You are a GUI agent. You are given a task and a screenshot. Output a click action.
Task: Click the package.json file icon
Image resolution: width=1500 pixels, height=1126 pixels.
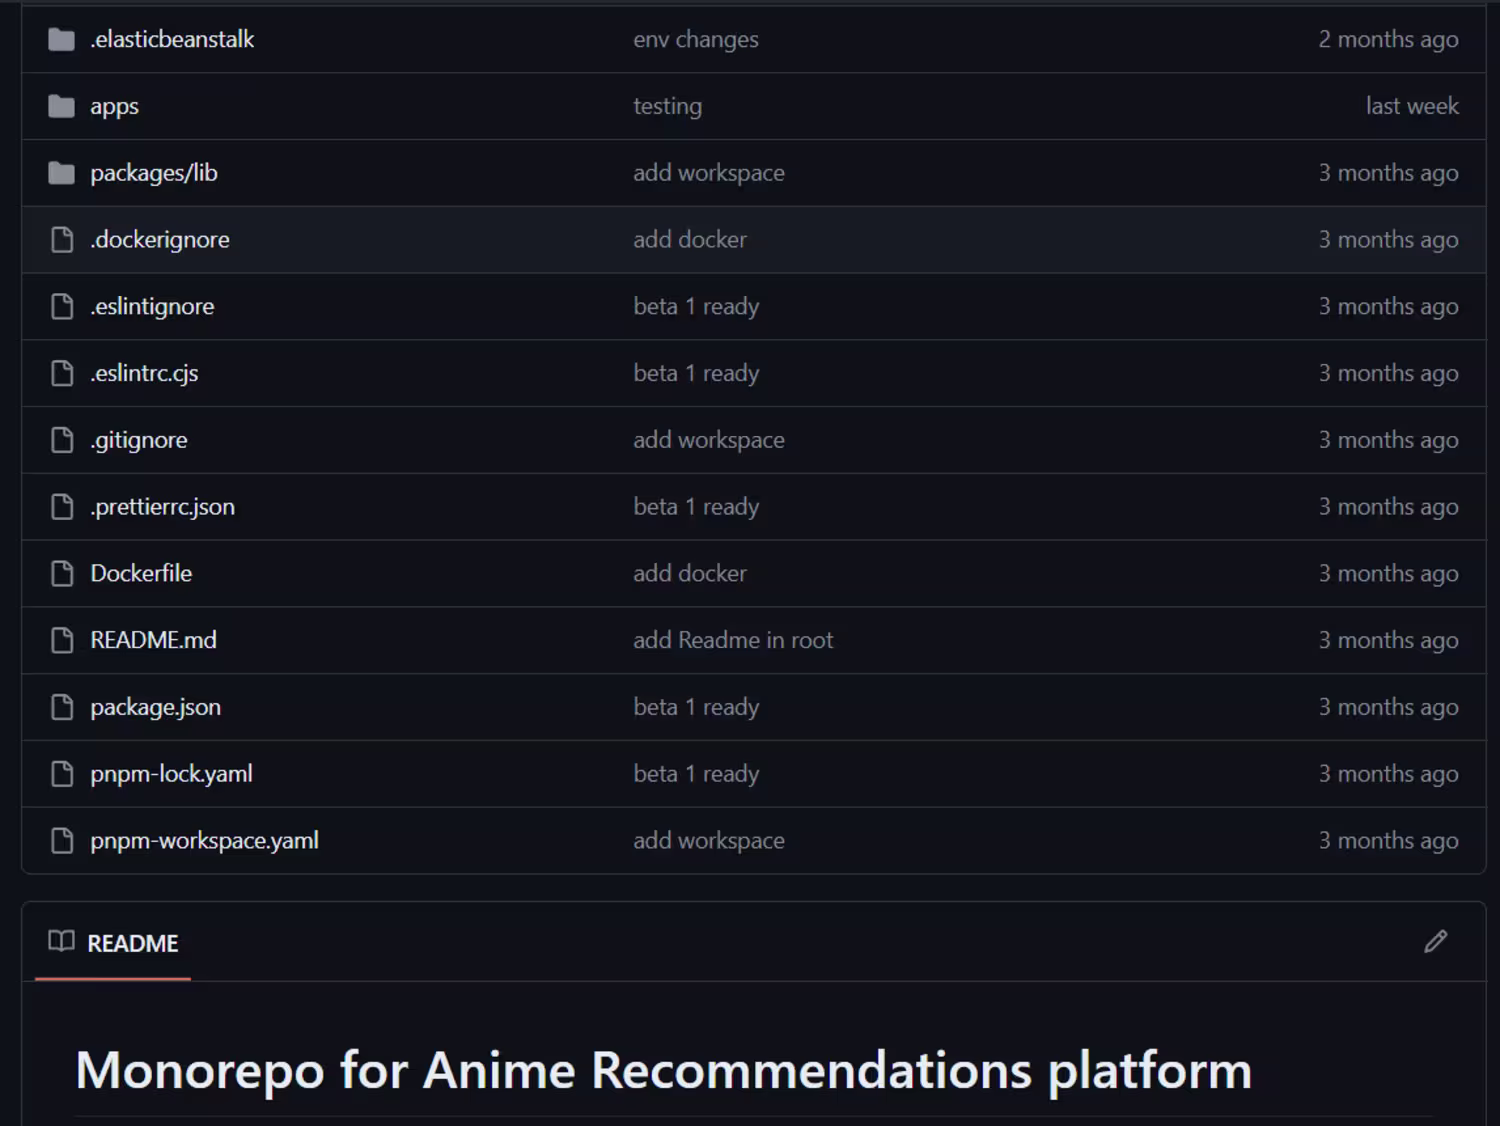tap(62, 707)
